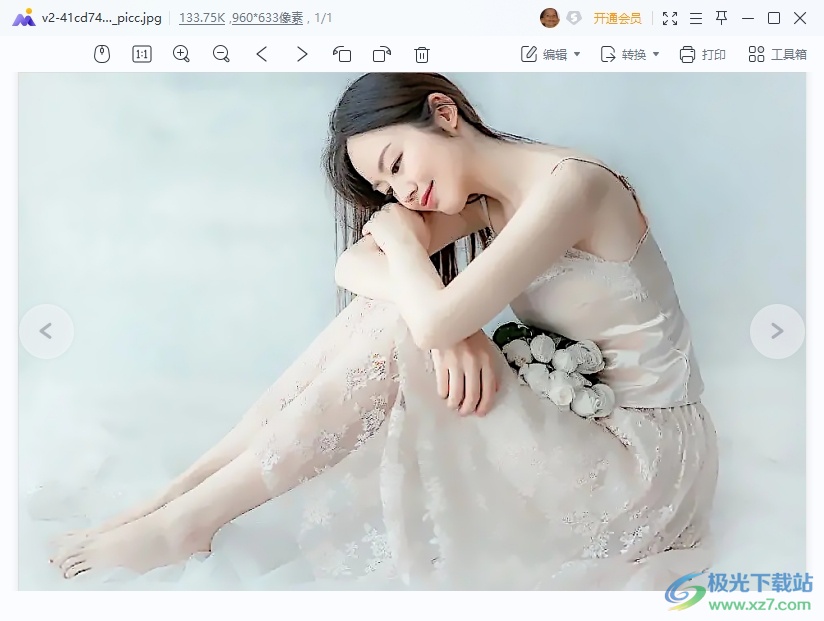Viewport: 824px width, 621px height.
Task: Show image at 1:1 actual size
Action: point(142,54)
